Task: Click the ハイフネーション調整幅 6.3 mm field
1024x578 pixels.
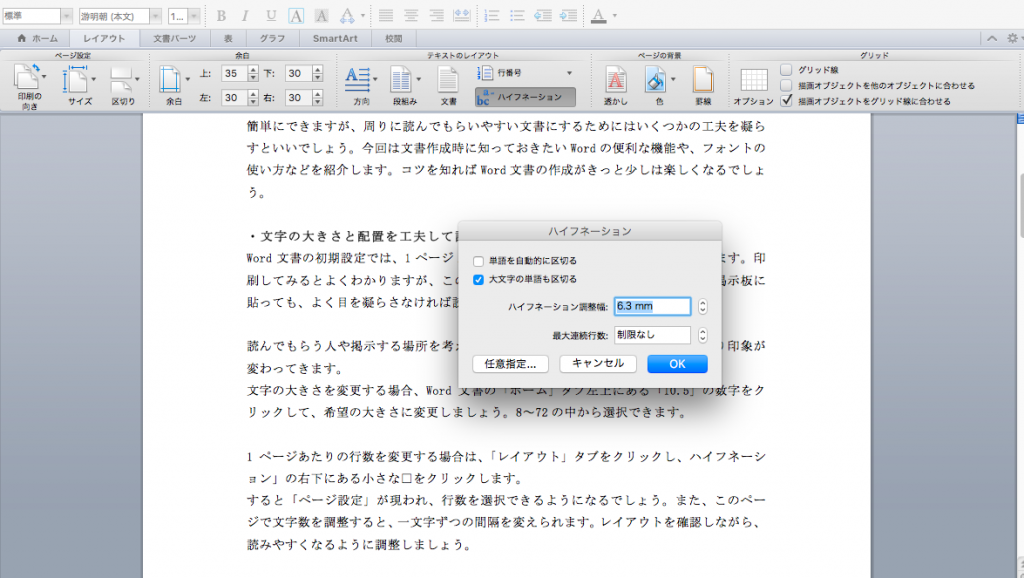Action: point(652,306)
